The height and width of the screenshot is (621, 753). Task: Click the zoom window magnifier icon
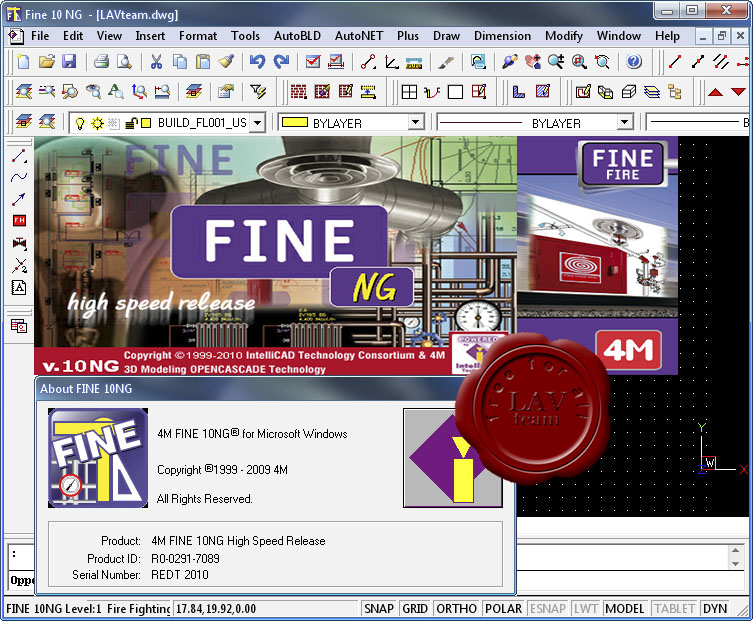(579, 61)
